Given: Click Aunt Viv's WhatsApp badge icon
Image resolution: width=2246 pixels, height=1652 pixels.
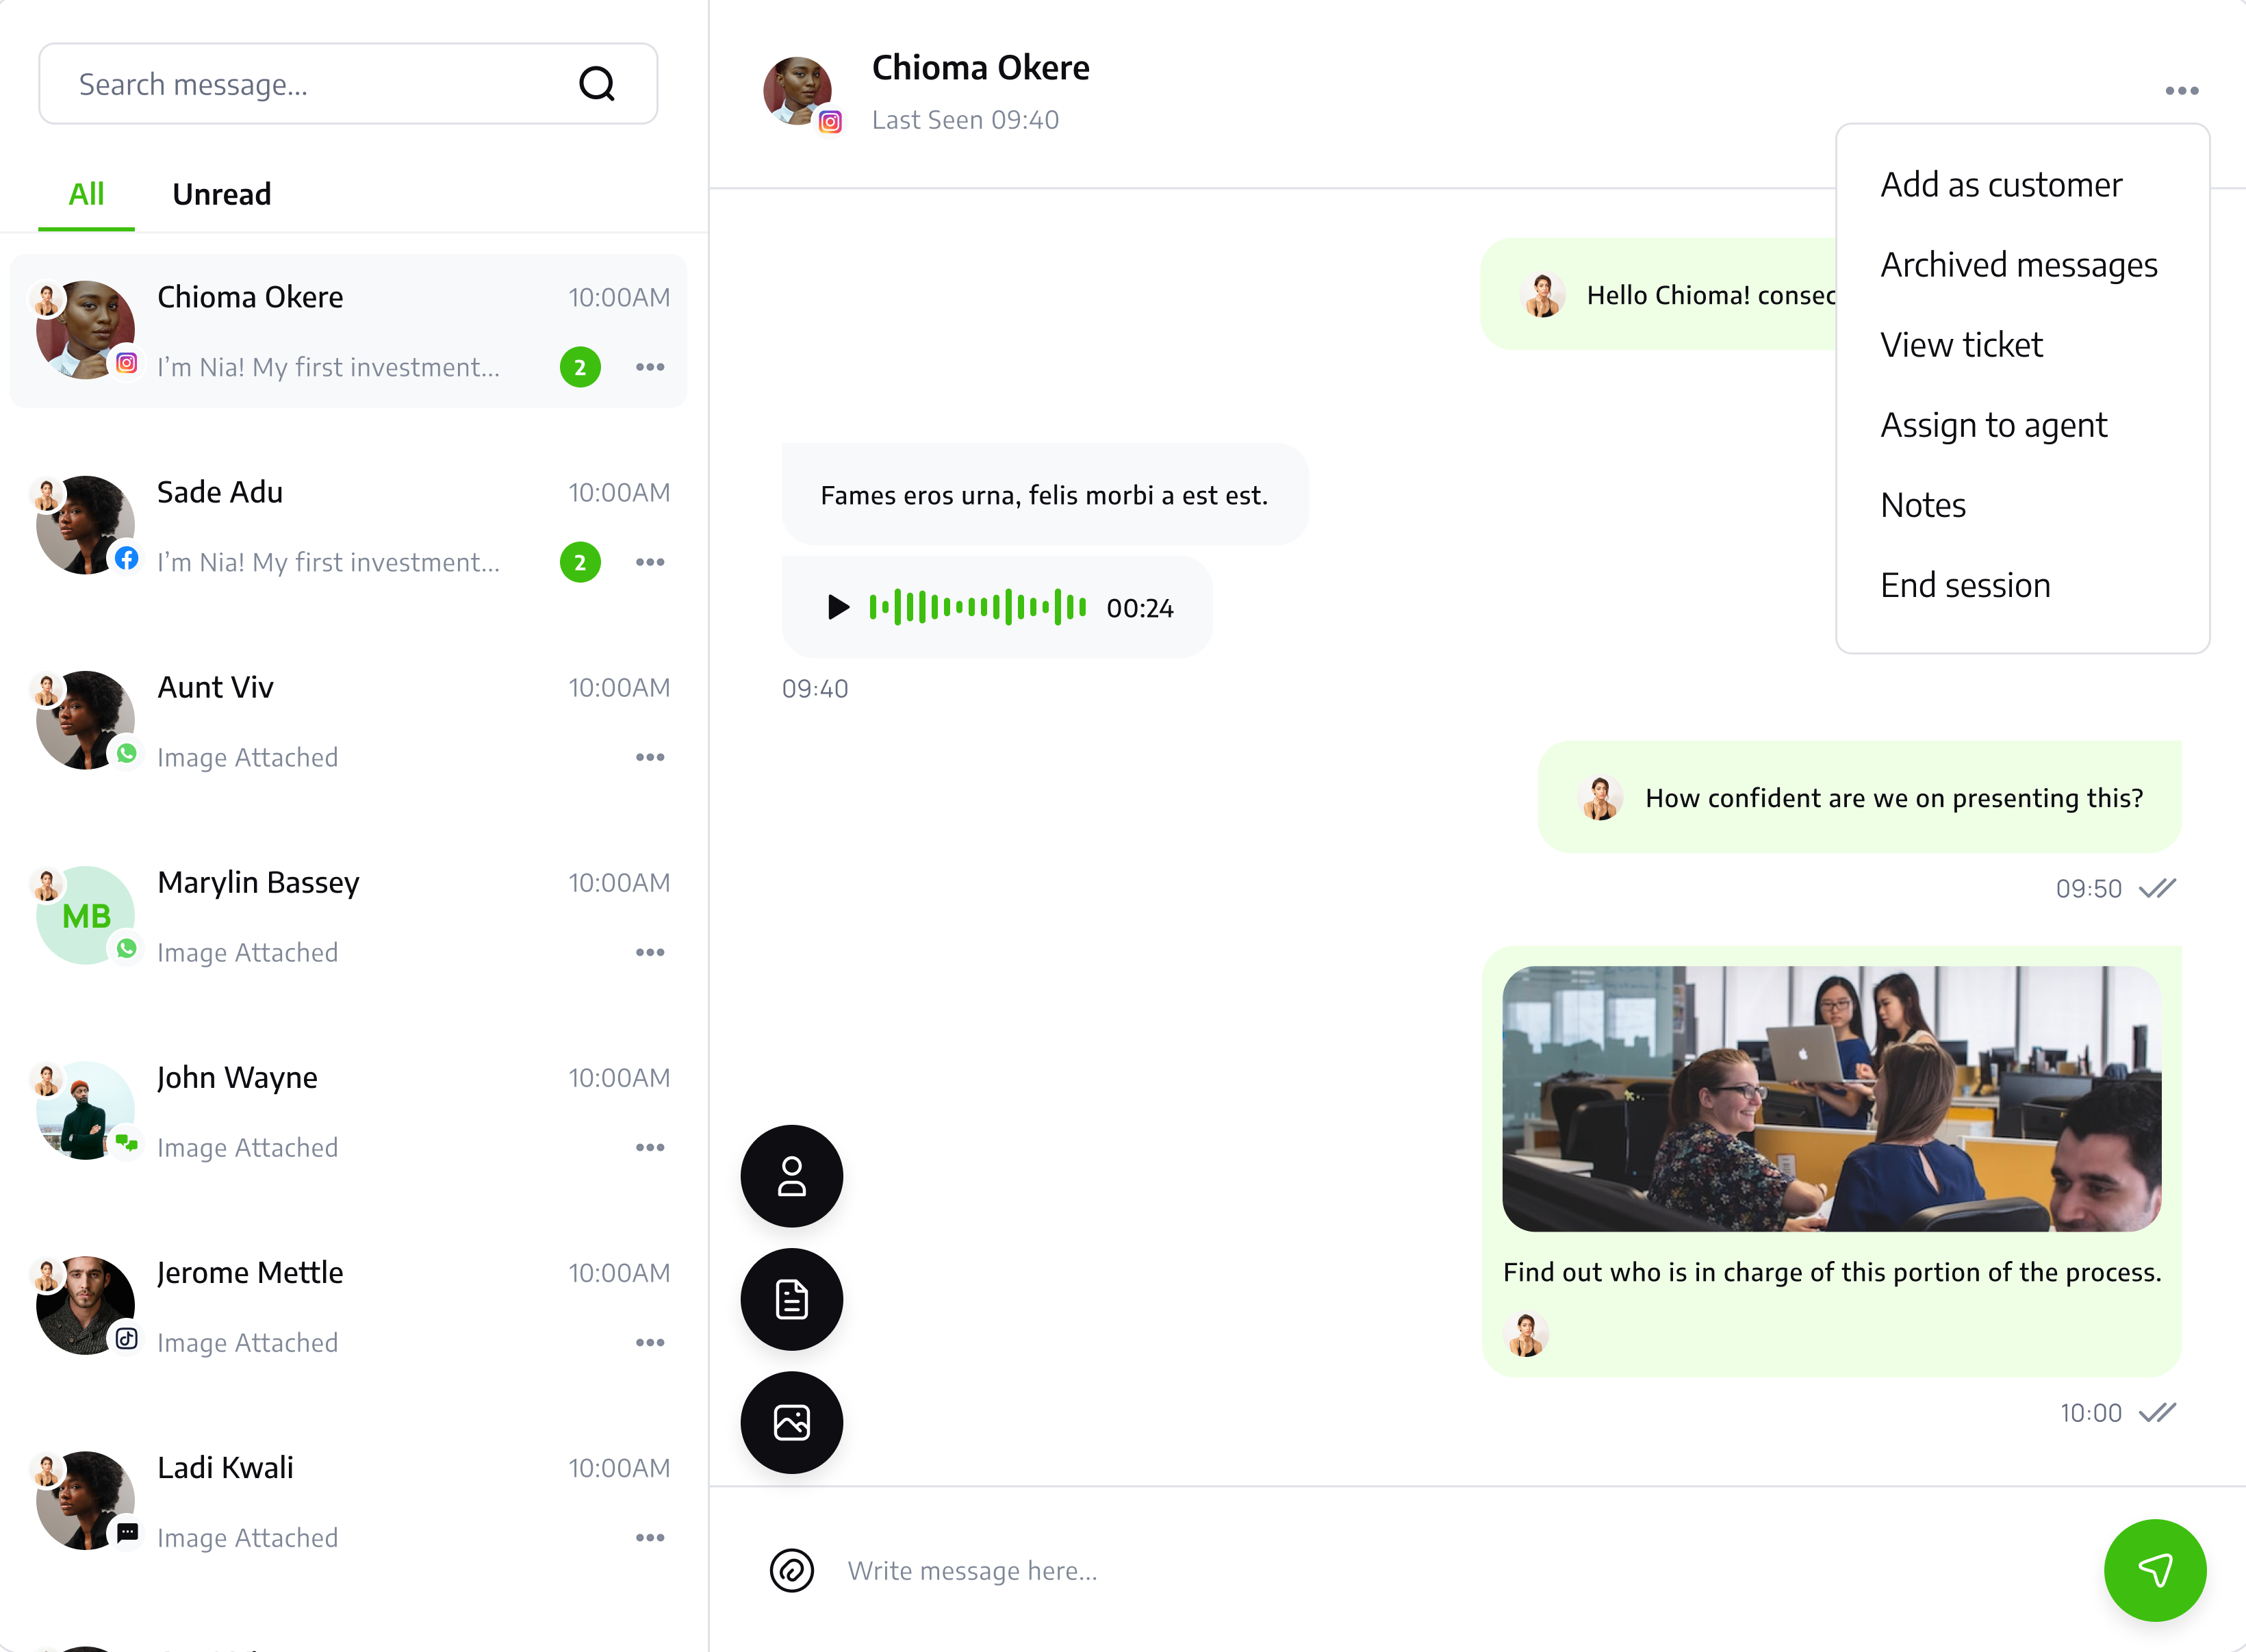Looking at the screenshot, I should (x=126, y=753).
